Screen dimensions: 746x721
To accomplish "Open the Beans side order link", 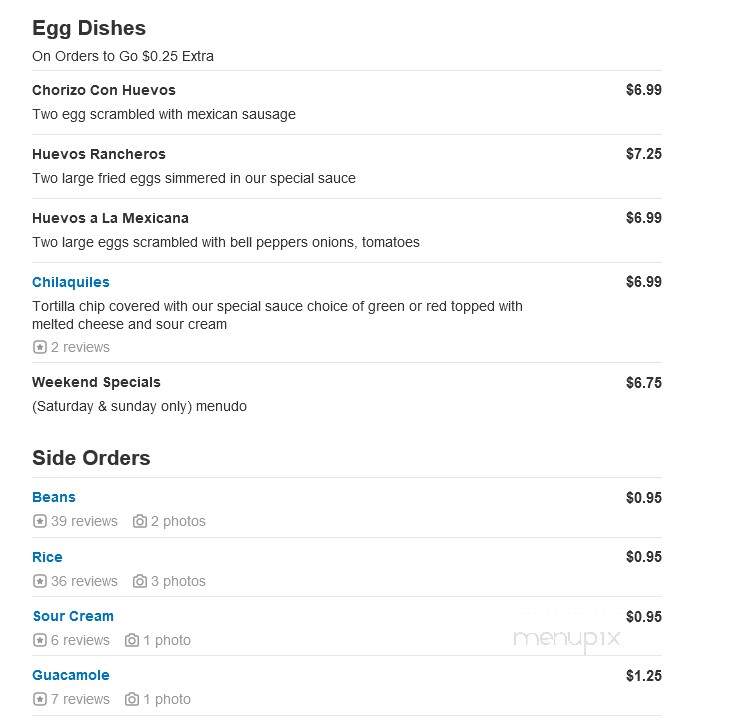I will (x=54, y=497).
